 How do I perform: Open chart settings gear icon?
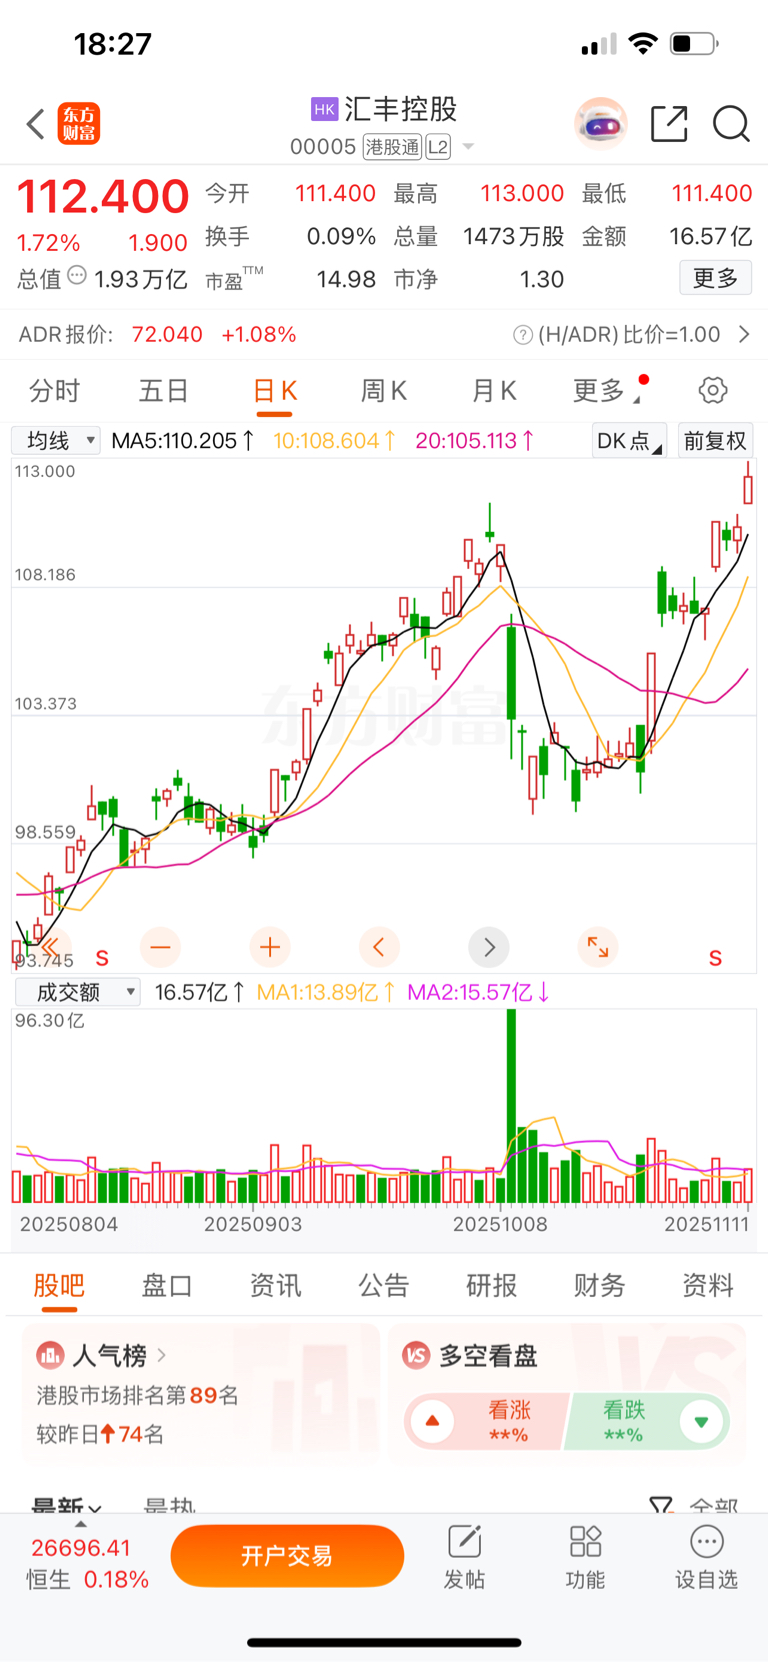713,390
